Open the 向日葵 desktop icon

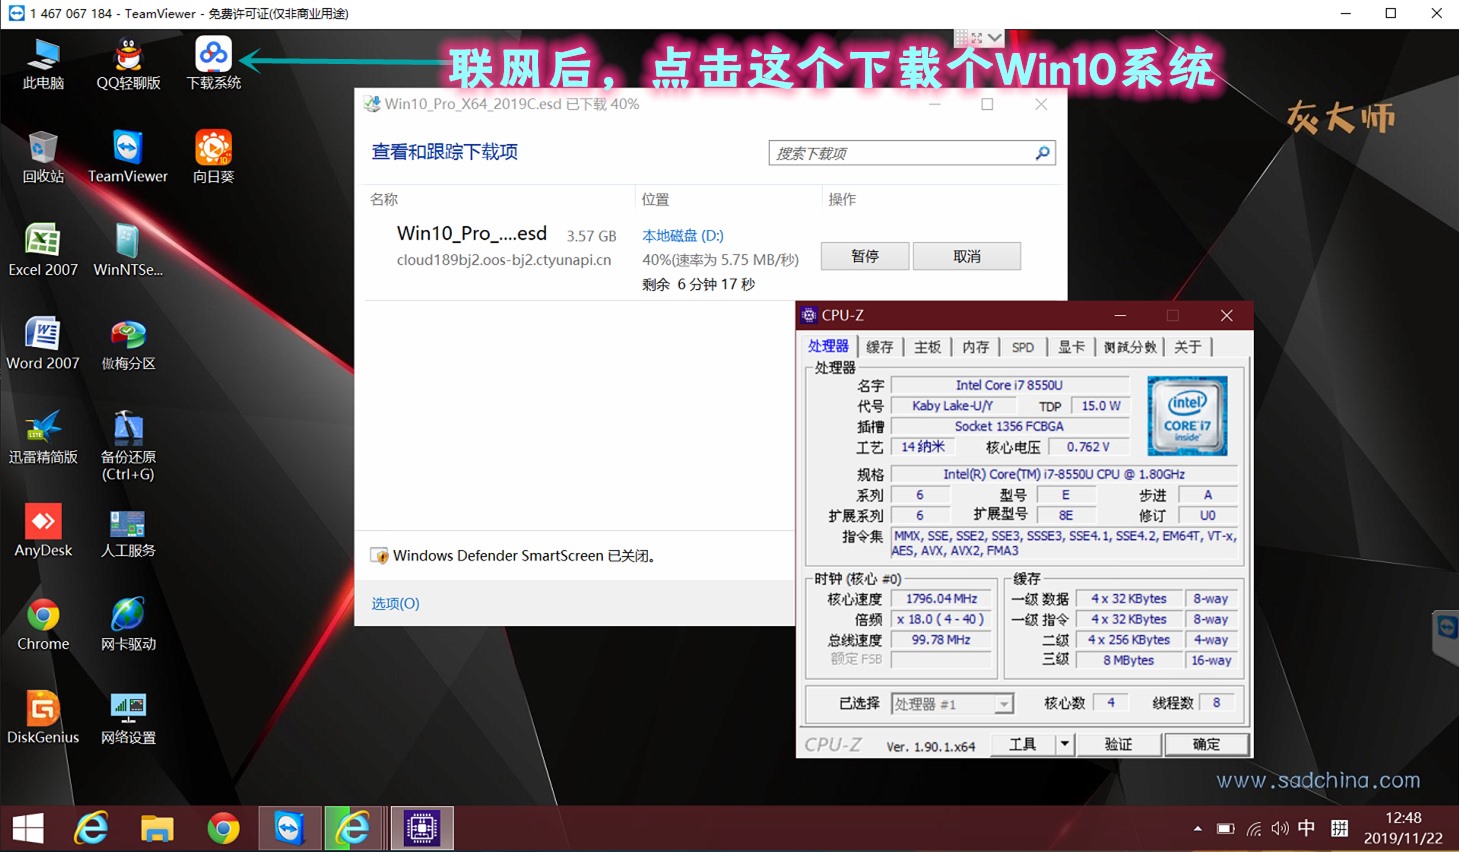coord(213,157)
